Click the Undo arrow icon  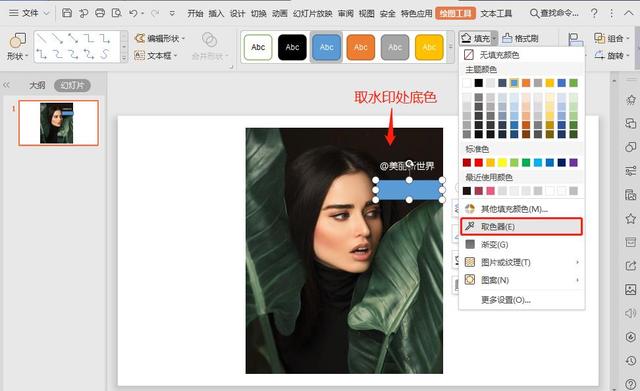133,13
